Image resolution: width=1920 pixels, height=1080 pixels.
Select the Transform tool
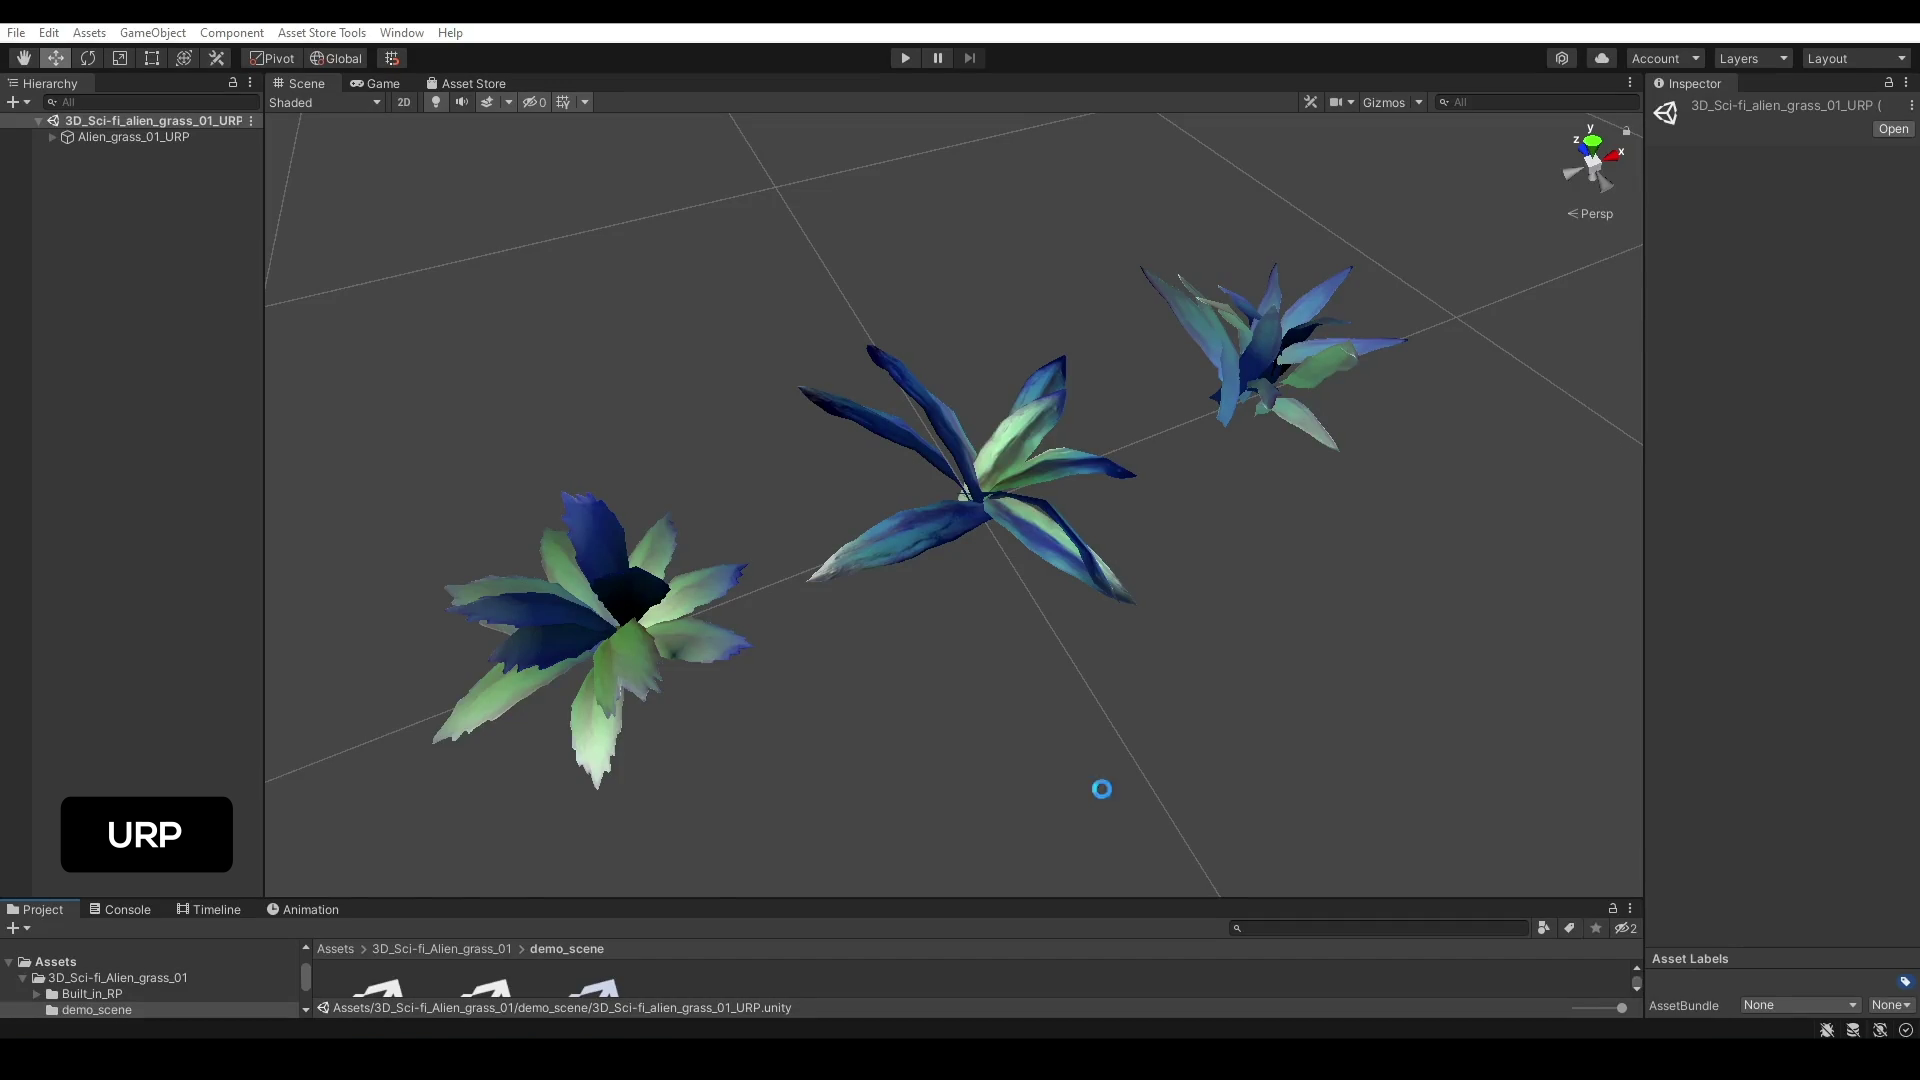pyautogui.click(x=184, y=58)
